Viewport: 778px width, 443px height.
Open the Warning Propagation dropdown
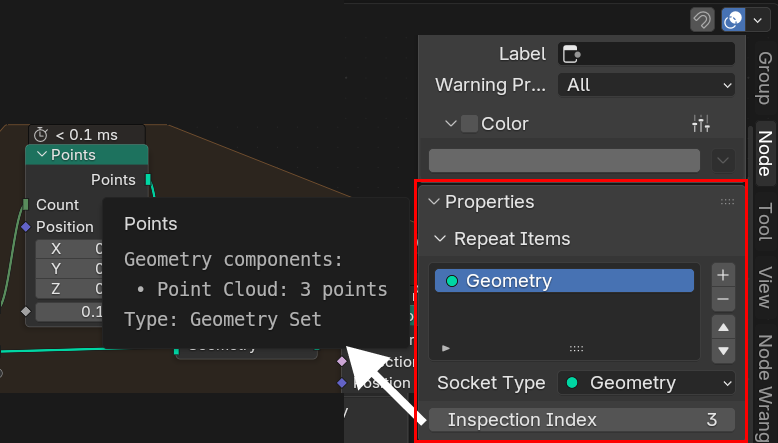tap(646, 85)
